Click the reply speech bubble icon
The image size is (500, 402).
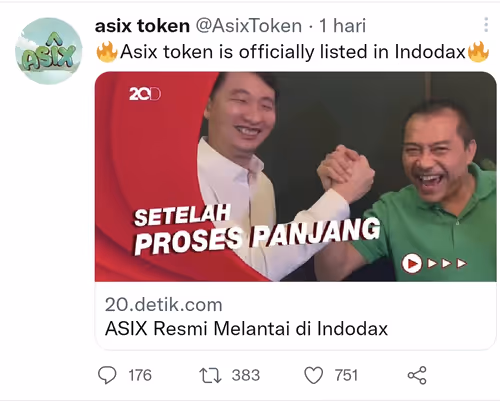click(x=107, y=375)
